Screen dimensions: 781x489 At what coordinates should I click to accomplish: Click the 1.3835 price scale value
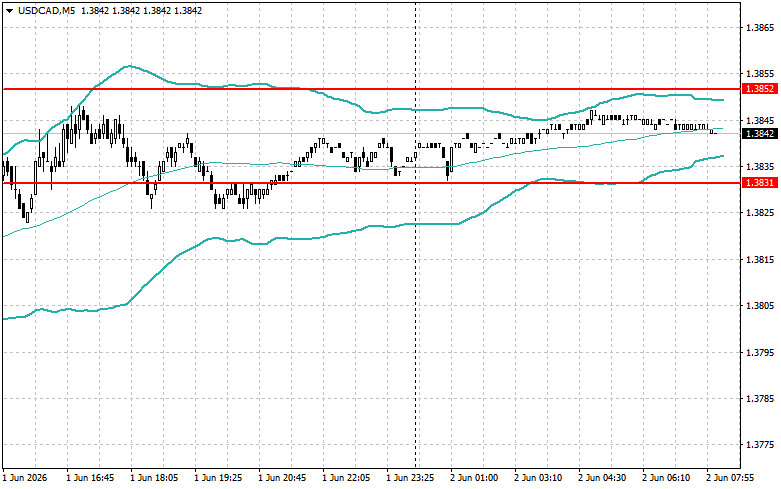(x=760, y=166)
